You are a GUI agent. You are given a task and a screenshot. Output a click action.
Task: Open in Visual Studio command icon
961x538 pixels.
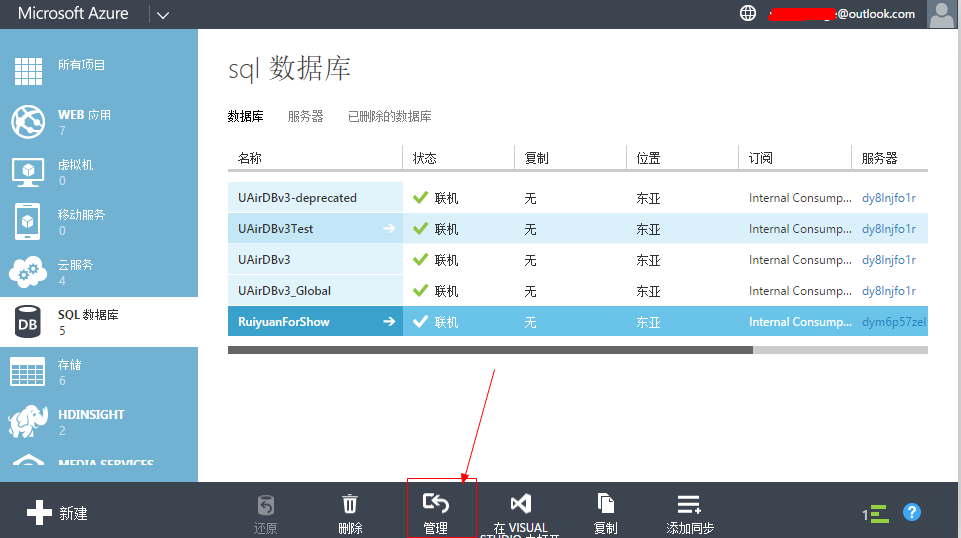point(521,504)
